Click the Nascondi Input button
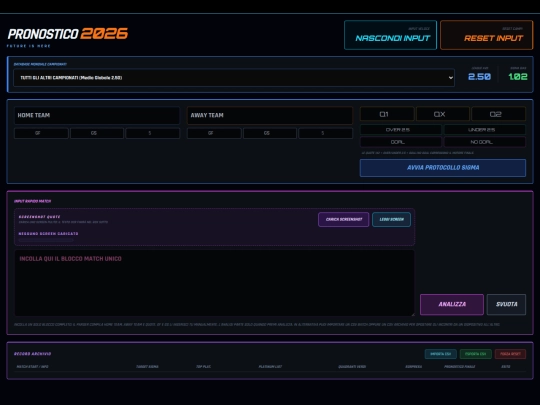This screenshot has height=405, width=540. (x=390, y=35)
